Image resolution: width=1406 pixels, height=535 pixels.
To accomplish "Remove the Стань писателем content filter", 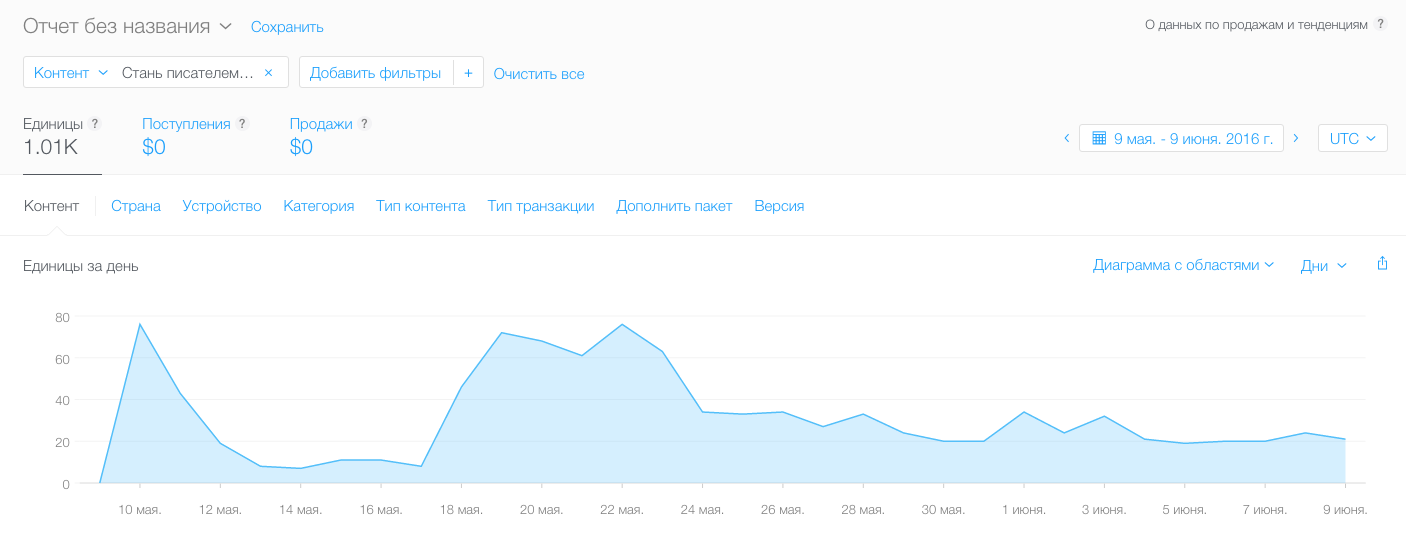I will [268, 73].
